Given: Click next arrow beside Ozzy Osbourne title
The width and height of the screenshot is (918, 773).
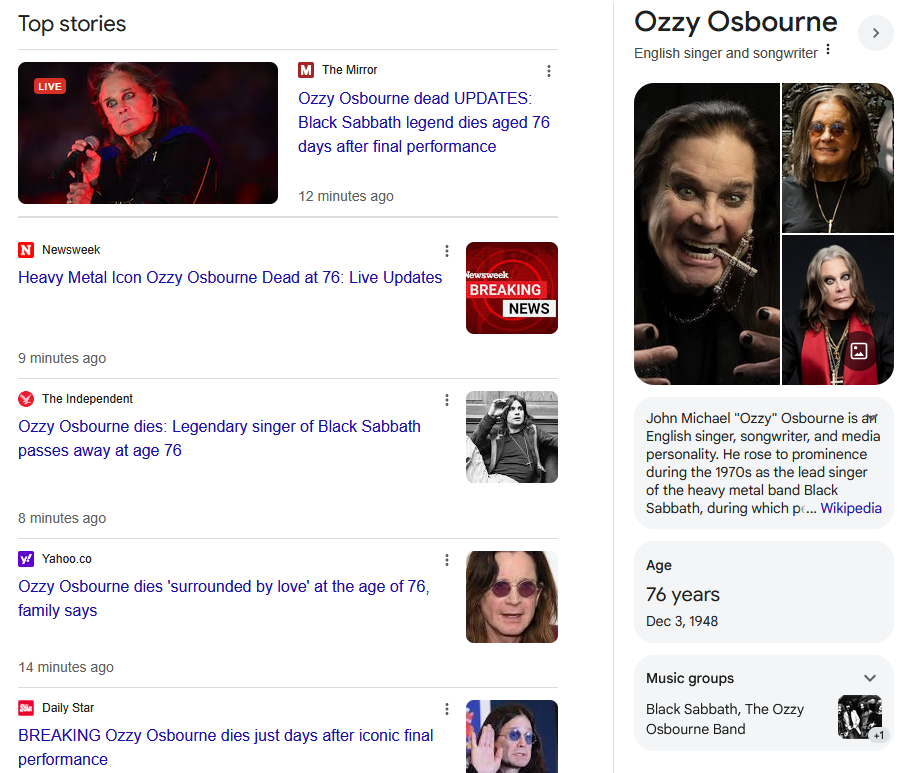Looking at the screenshot, I should point(875,33).
